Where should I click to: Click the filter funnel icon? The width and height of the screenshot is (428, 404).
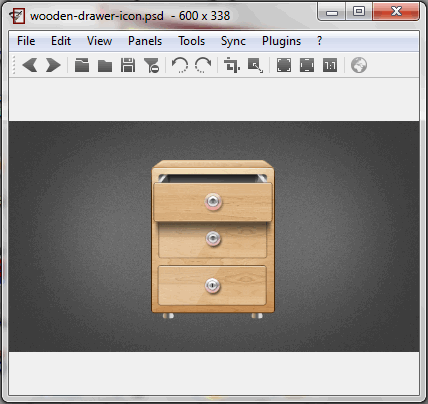click(x=151, y=65)
